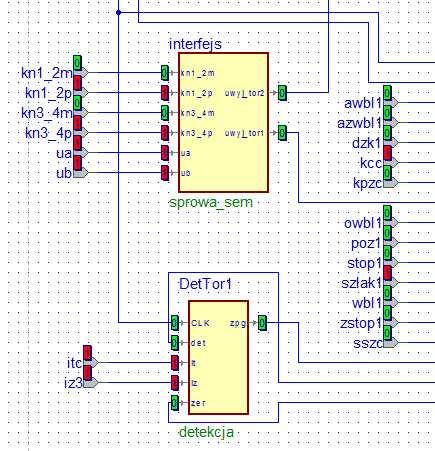Image resolution: width=435 pixels, height=451 pixels.
Task: Select the DetTor1 block title
Action: pyautogui.click(x=205, y=284)
